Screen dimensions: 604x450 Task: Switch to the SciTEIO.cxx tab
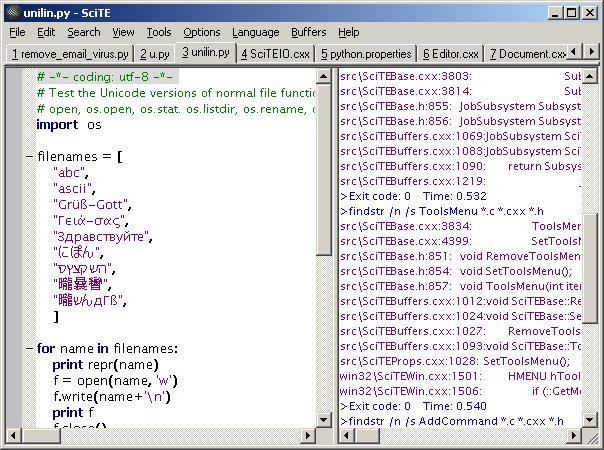(x=275, y=54)
